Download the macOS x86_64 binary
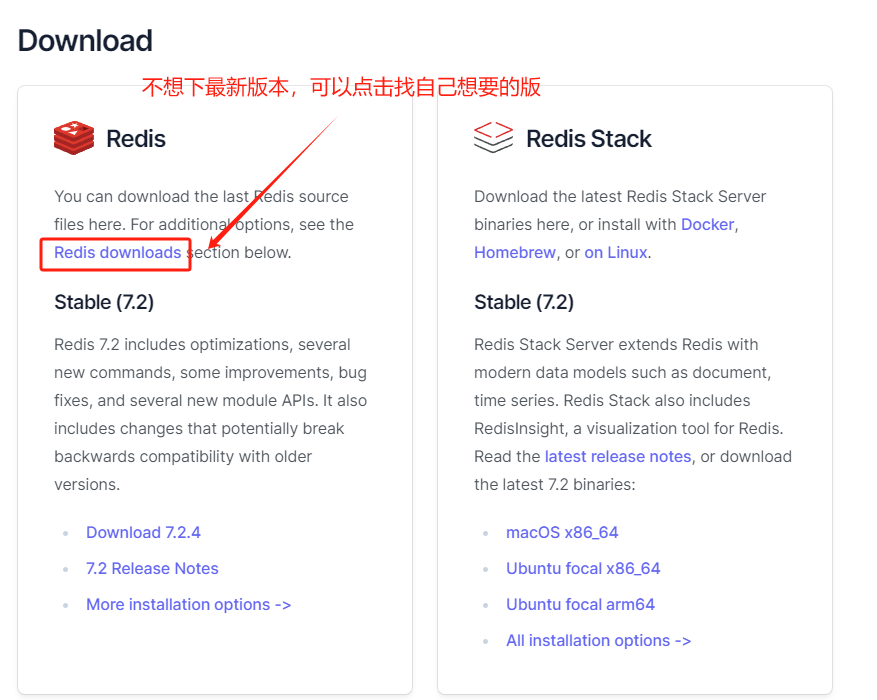This screenshot has width=877, height=700. 562,532
